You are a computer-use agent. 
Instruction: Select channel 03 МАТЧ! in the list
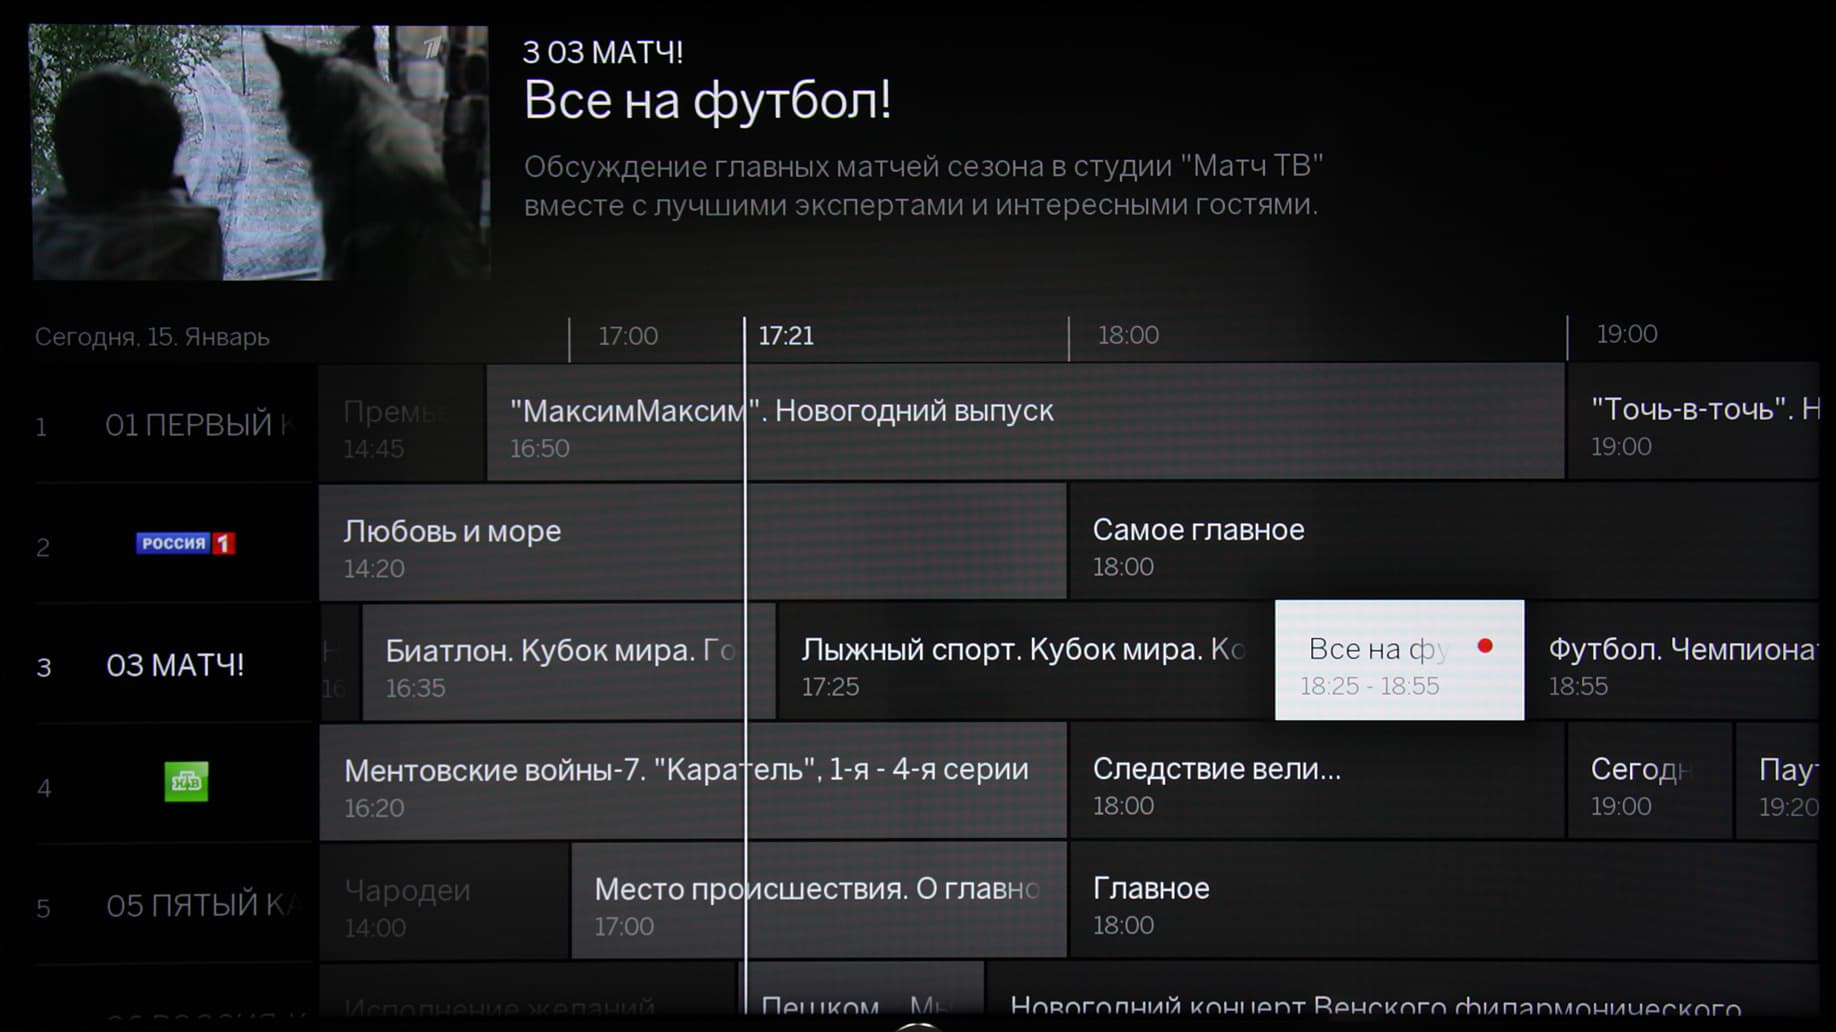[175, 665]
